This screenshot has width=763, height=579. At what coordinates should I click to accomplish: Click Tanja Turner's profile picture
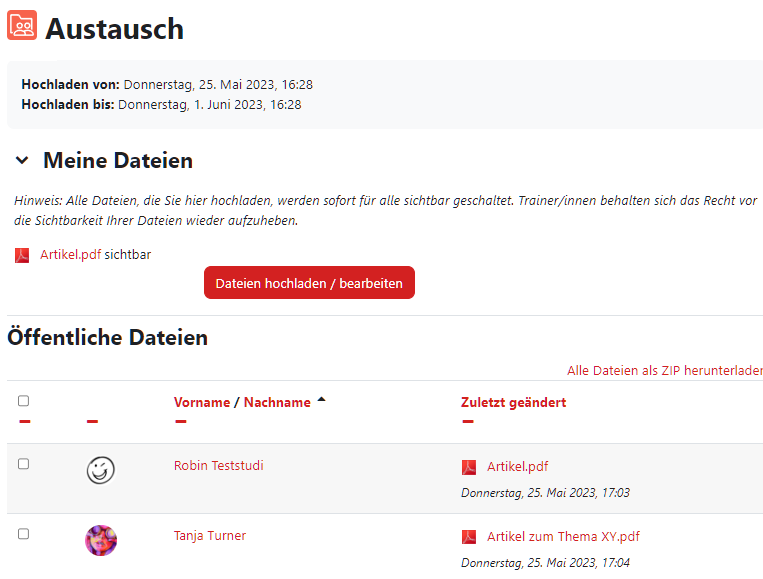pyautogui.click(x=101, y=540)
